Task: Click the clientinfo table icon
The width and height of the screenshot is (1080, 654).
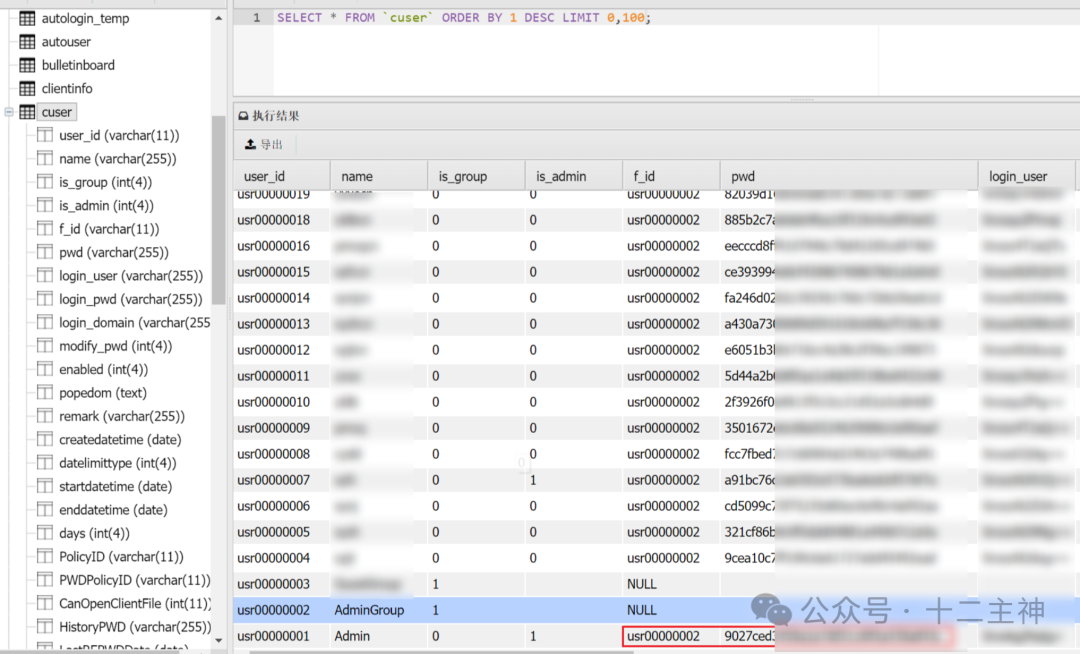Action: point(27,89)
